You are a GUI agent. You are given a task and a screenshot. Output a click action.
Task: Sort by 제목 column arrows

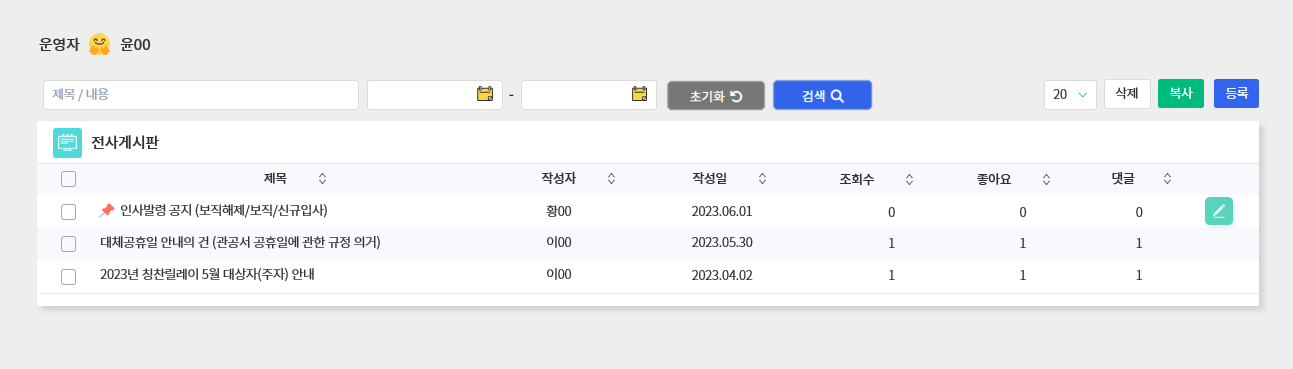(322, 179)
